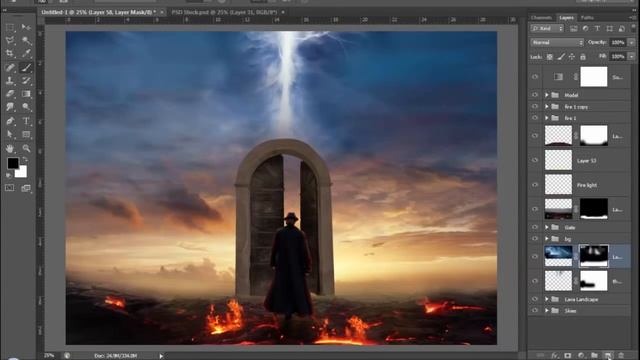This screenshot has width=640, height=360.
Task: Select the Gradient tool
Action: [x=26, y=94]
